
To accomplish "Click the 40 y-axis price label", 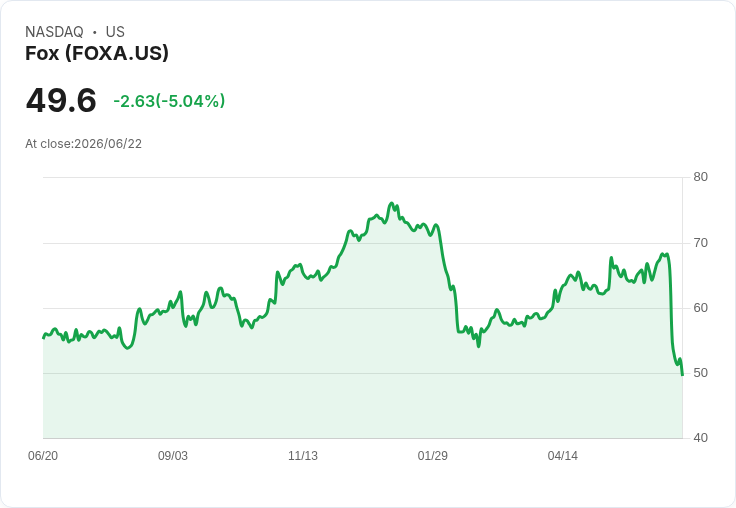I will coord(700,438).
